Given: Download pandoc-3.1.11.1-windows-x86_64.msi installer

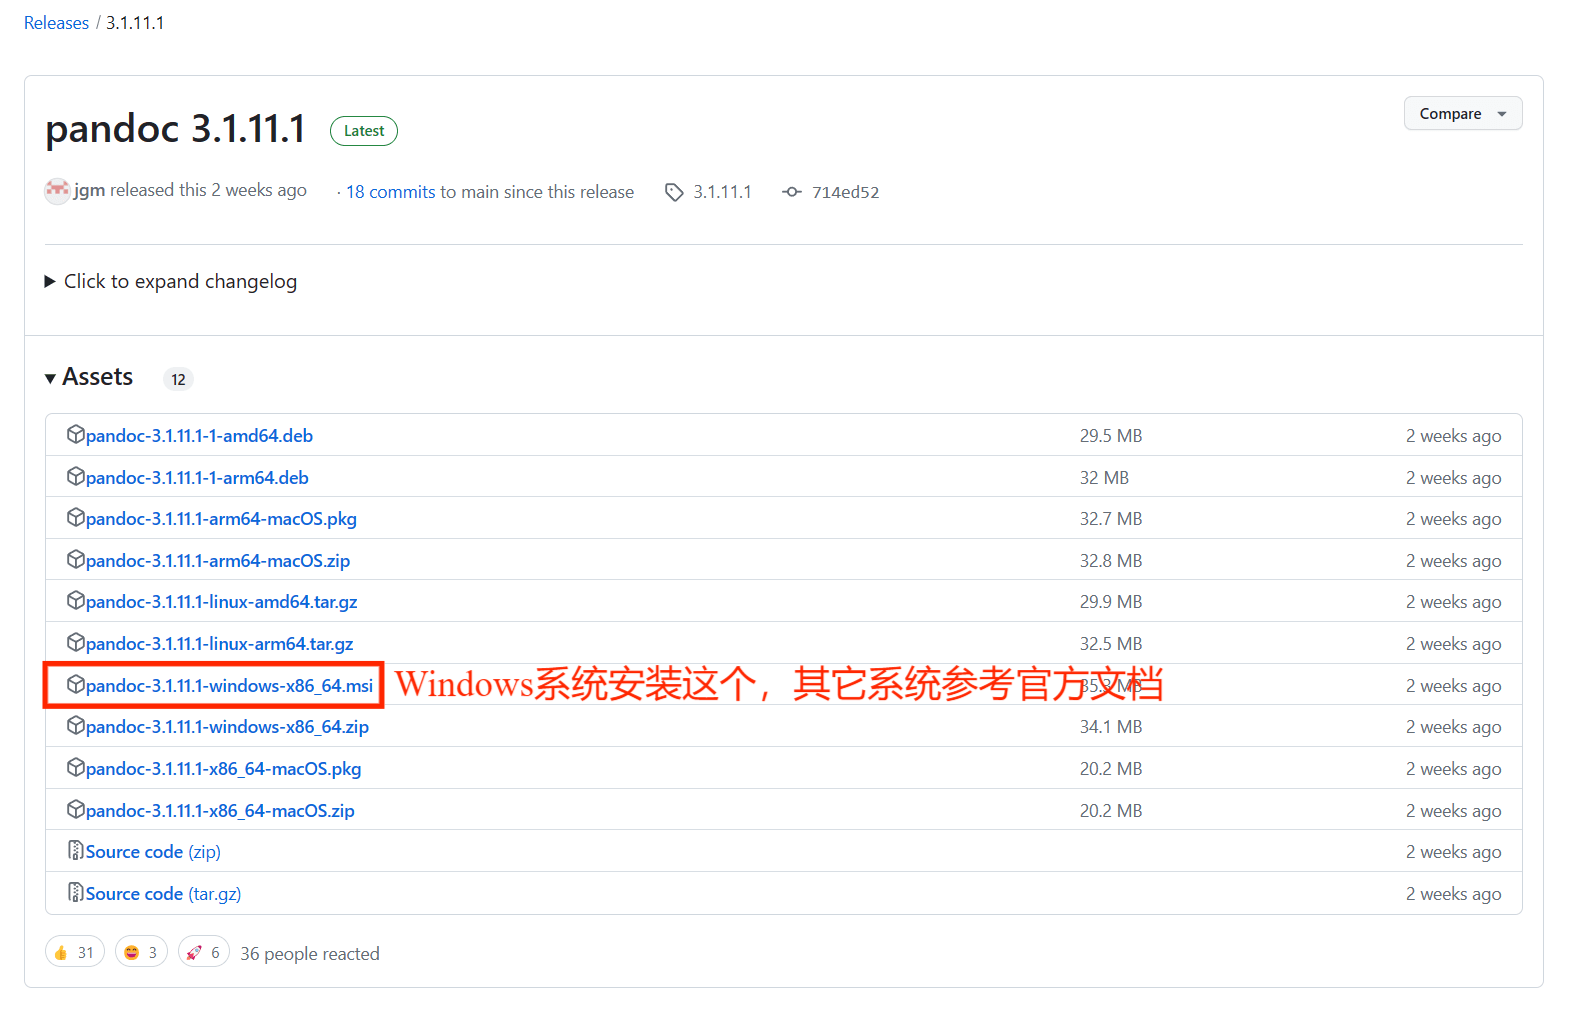Looking at the screenshot, I should pyautogui.click(x=229, y=686).
